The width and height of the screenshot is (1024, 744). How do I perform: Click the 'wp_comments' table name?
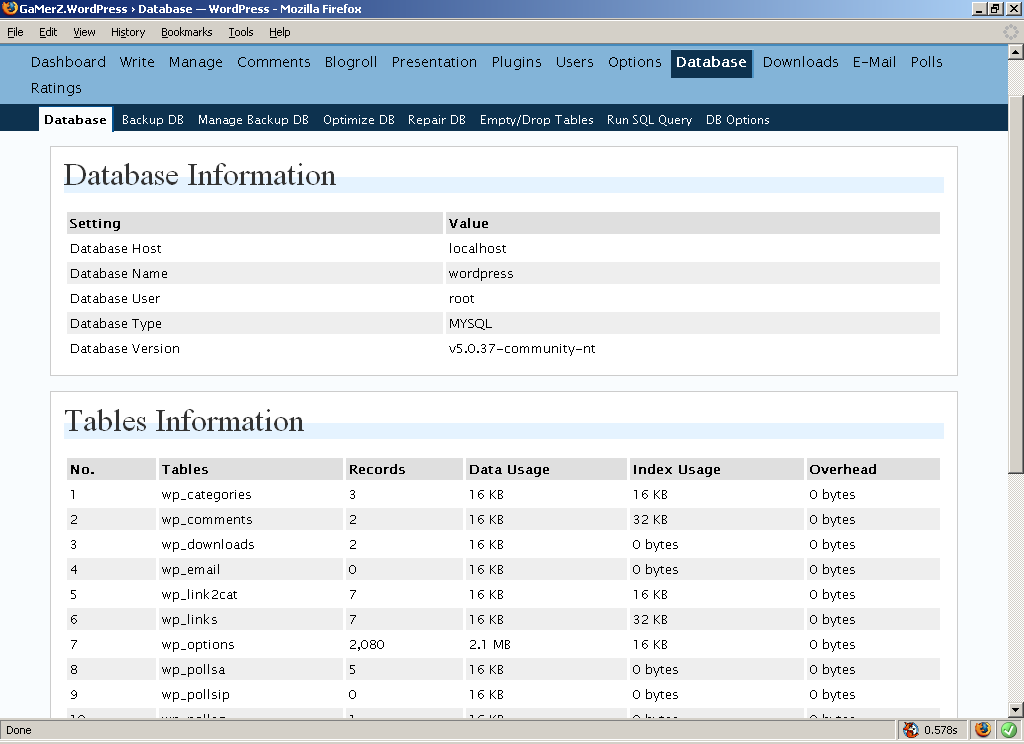tap(207, 519)
